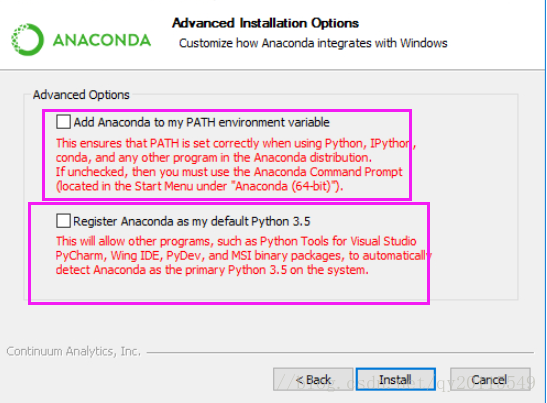Click the ANACONDA wordmark text
The width and height of the screenshot is (547, 403).
point(102,40)
